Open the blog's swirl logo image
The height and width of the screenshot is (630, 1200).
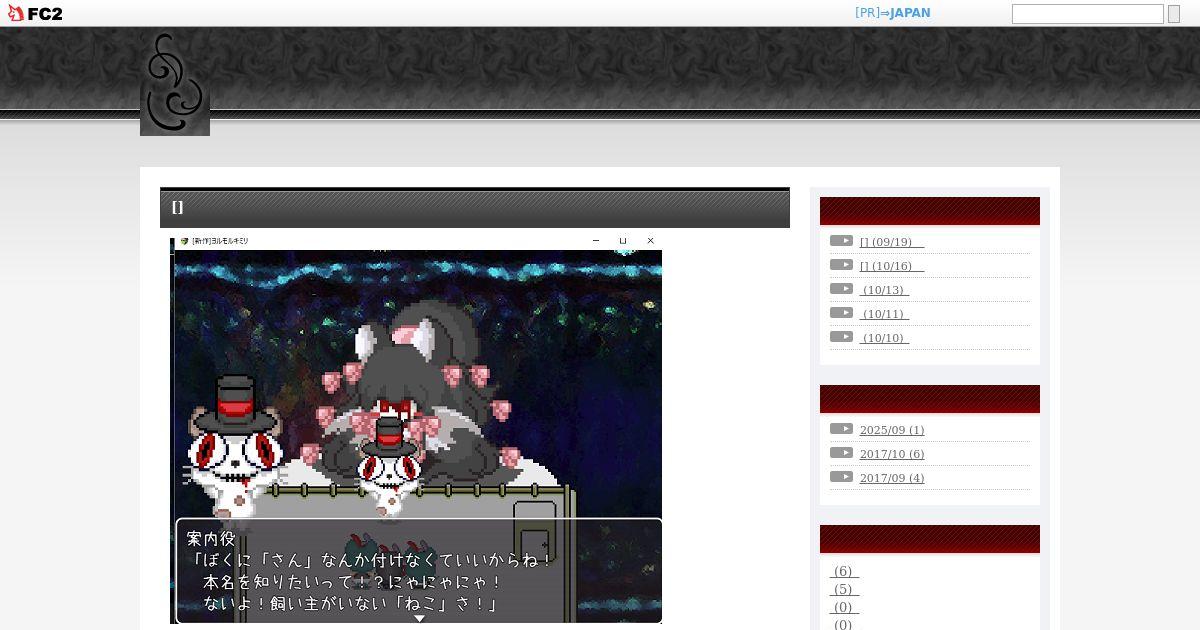pos(175,84)
